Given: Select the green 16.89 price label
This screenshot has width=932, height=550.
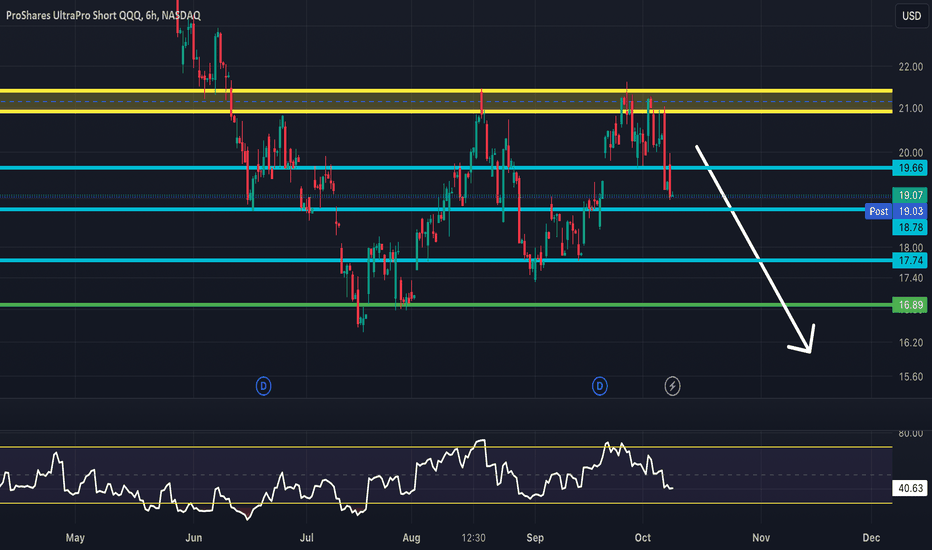Looking at the screenshot, I should pos(910,305).
